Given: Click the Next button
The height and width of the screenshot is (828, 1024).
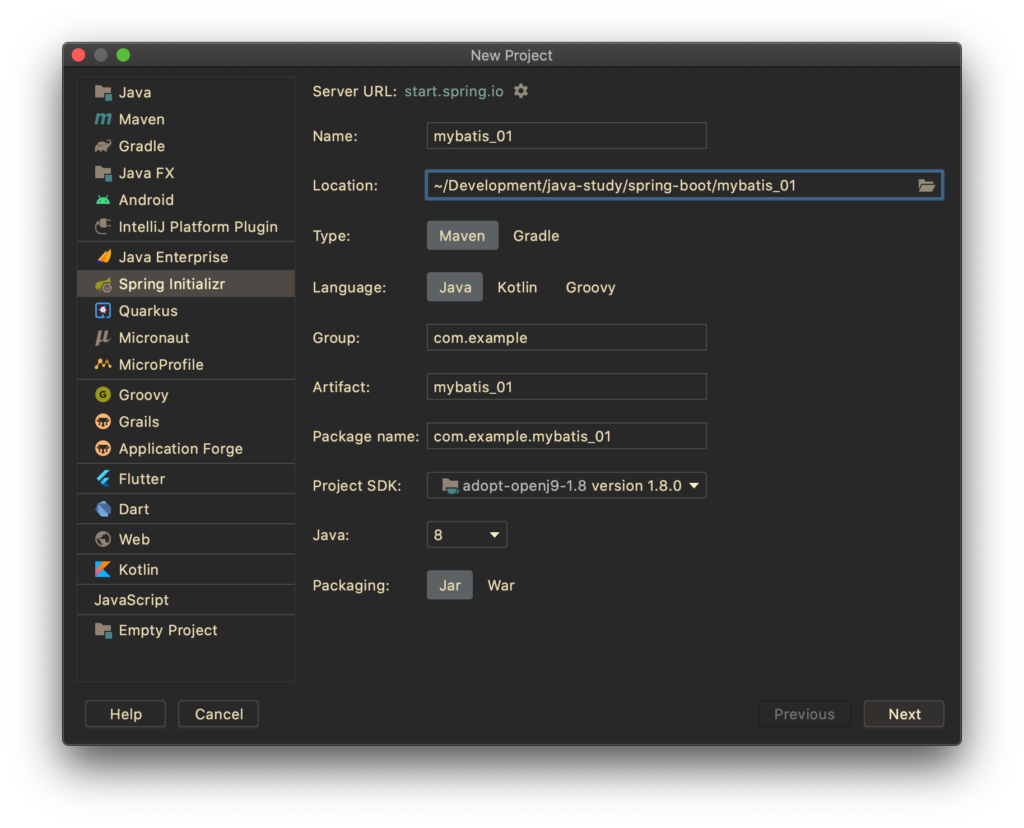Looking at the screenshot, I should point(903,714).
